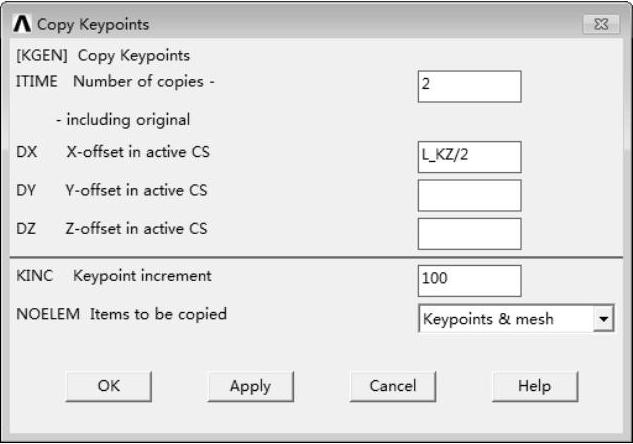Click the 'Keypoint increment' label
633x444 pixels.
[x=143, y=275]
